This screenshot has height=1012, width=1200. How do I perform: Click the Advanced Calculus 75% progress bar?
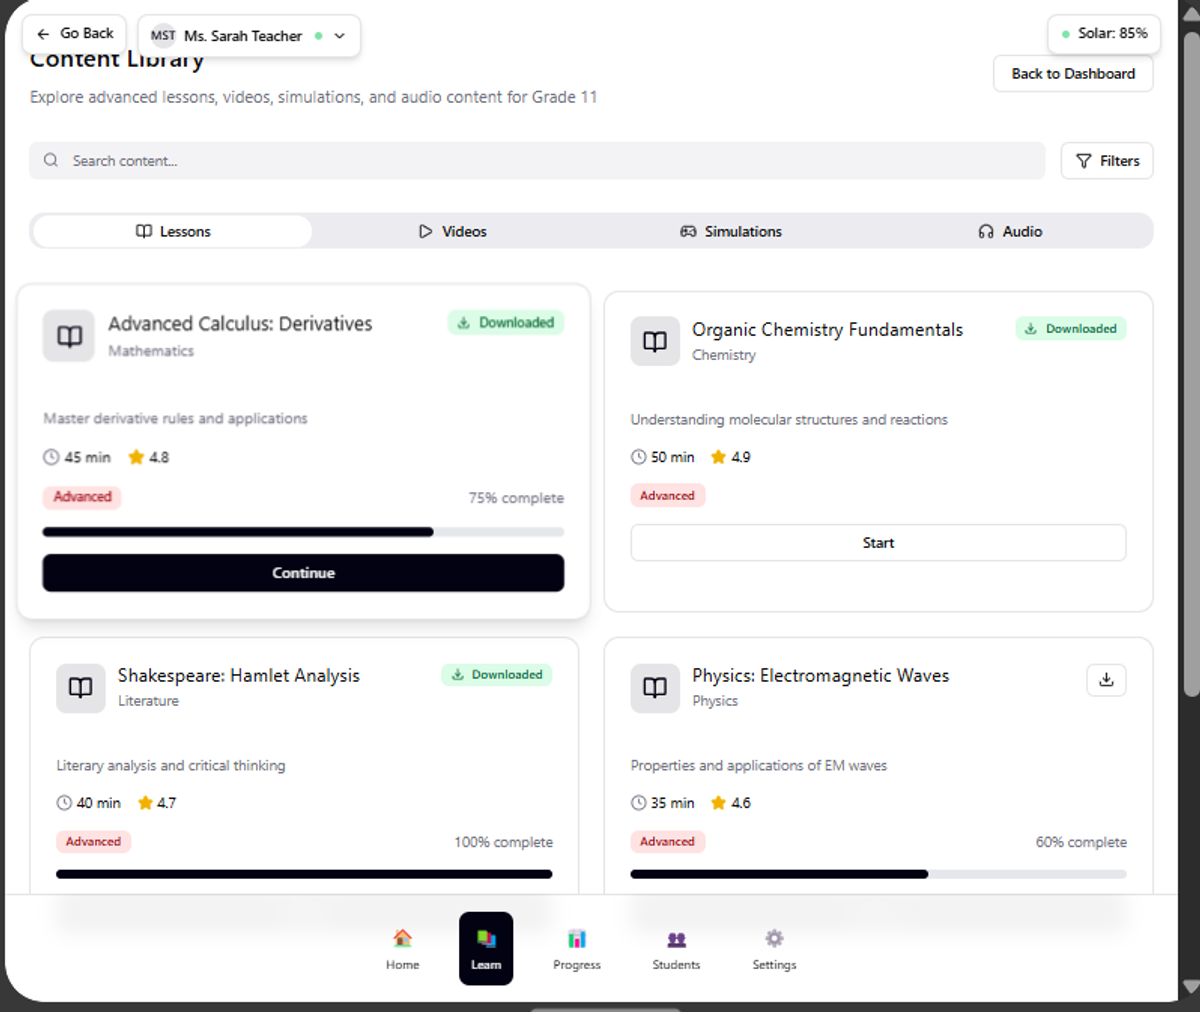303,532
